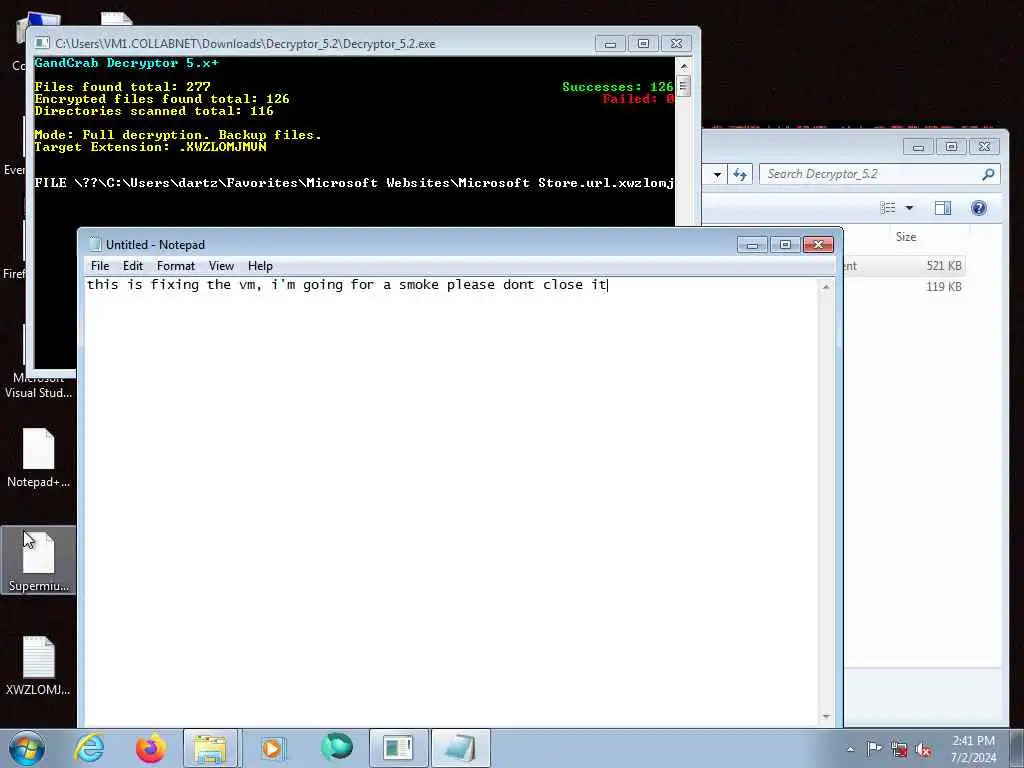Viewport: 1024px width, 768px height.
Task: Maximize the Untitled Notepad window
Action: point(785,245)
